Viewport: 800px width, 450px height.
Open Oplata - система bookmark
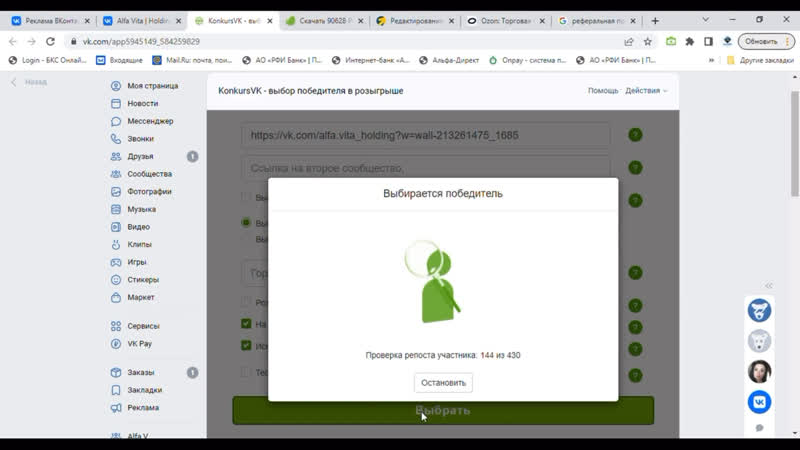click(528, 60)
